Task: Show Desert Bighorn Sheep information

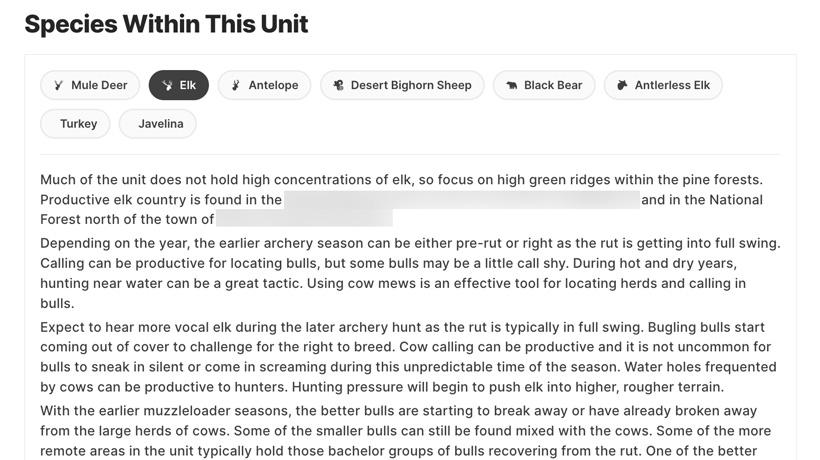Action: (410, 86)
